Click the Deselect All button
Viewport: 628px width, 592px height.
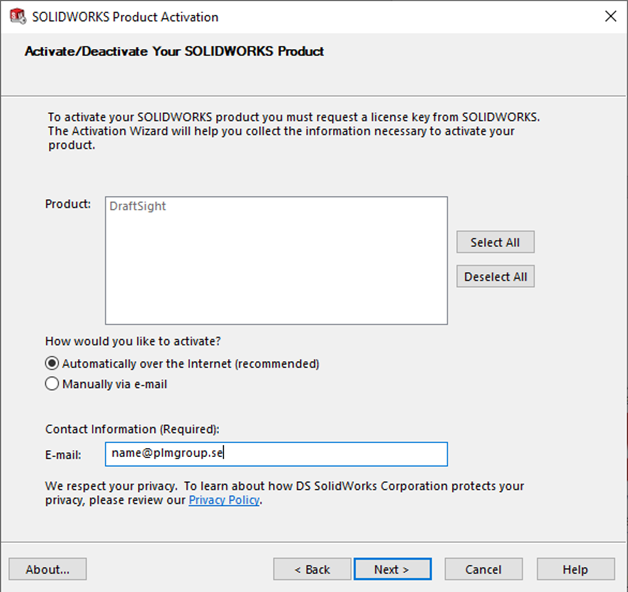(495, 276)
